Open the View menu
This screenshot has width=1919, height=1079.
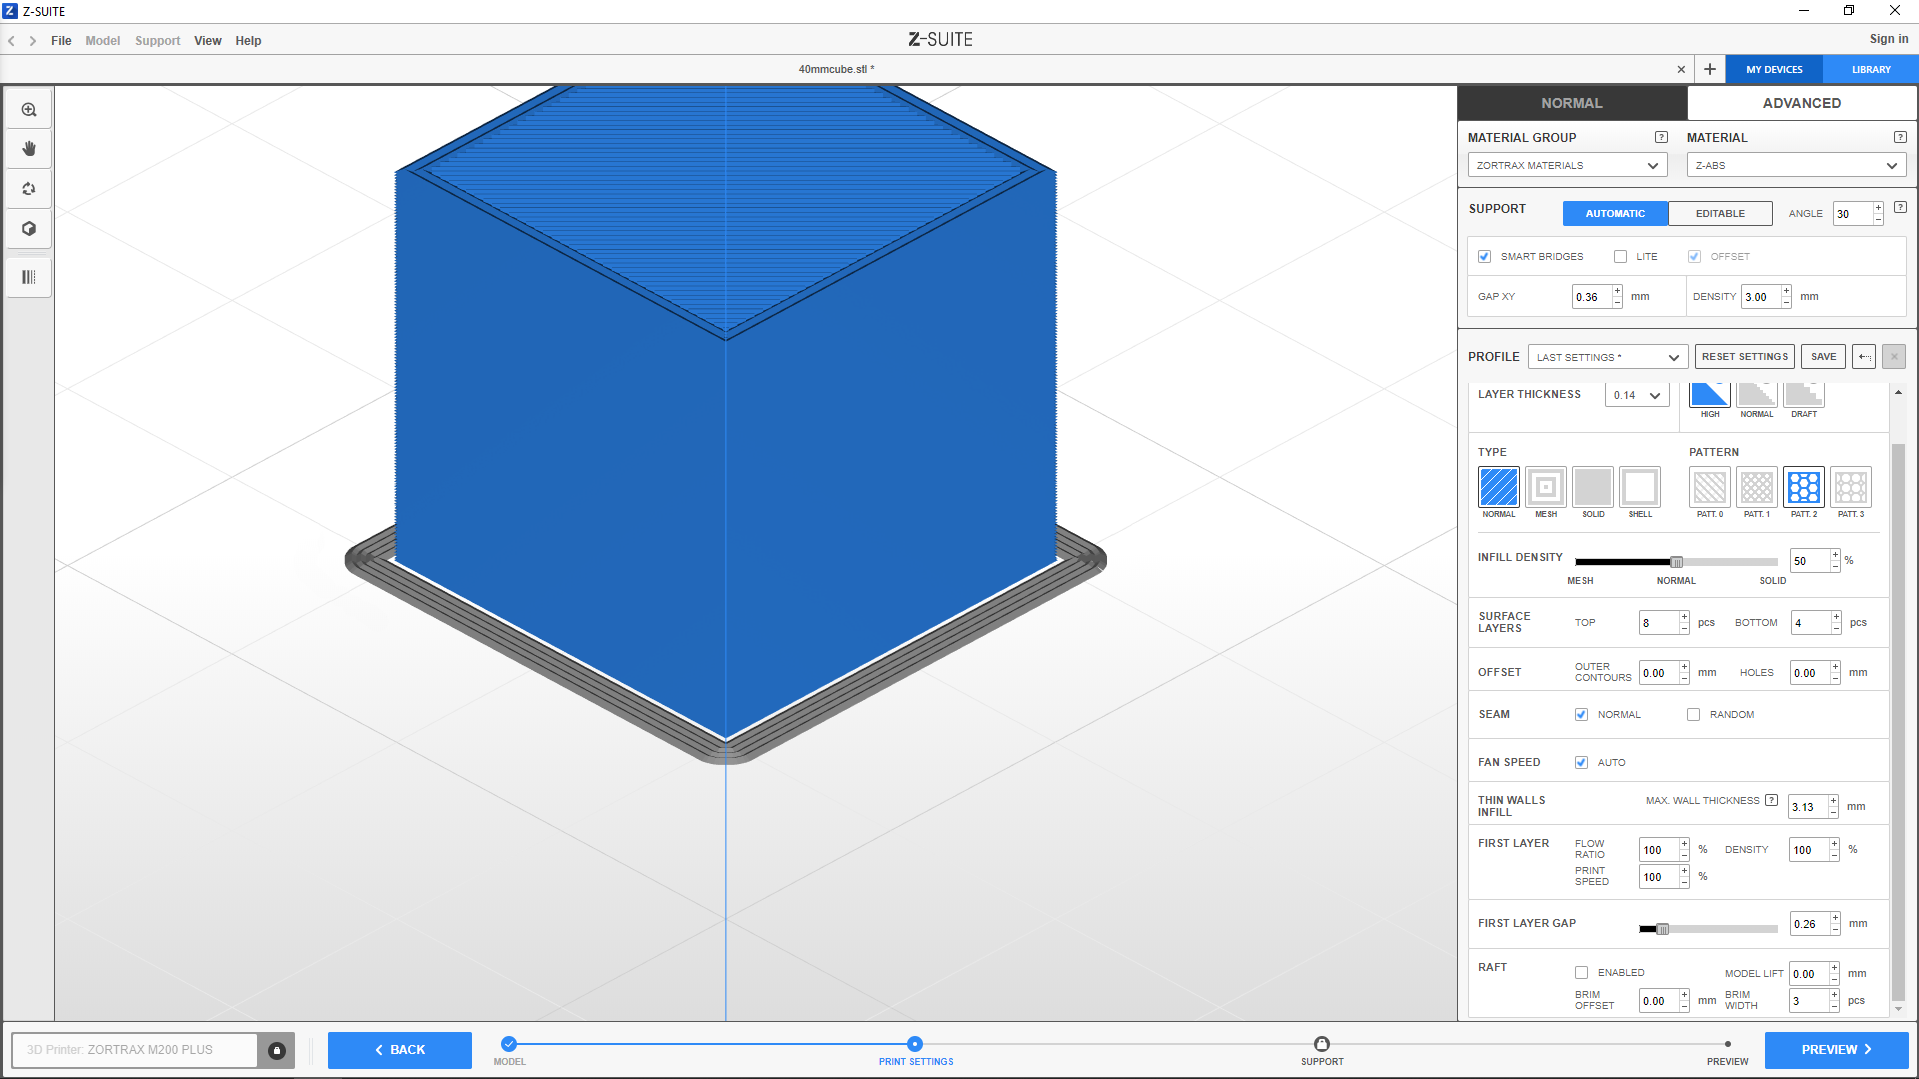click(207, 41)
